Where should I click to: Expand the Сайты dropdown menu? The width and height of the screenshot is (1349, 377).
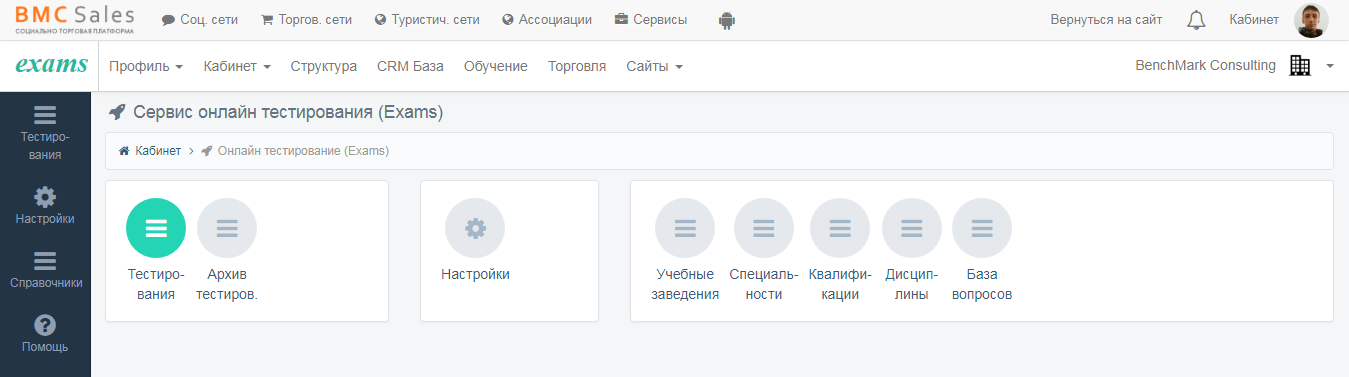[655, 66]
